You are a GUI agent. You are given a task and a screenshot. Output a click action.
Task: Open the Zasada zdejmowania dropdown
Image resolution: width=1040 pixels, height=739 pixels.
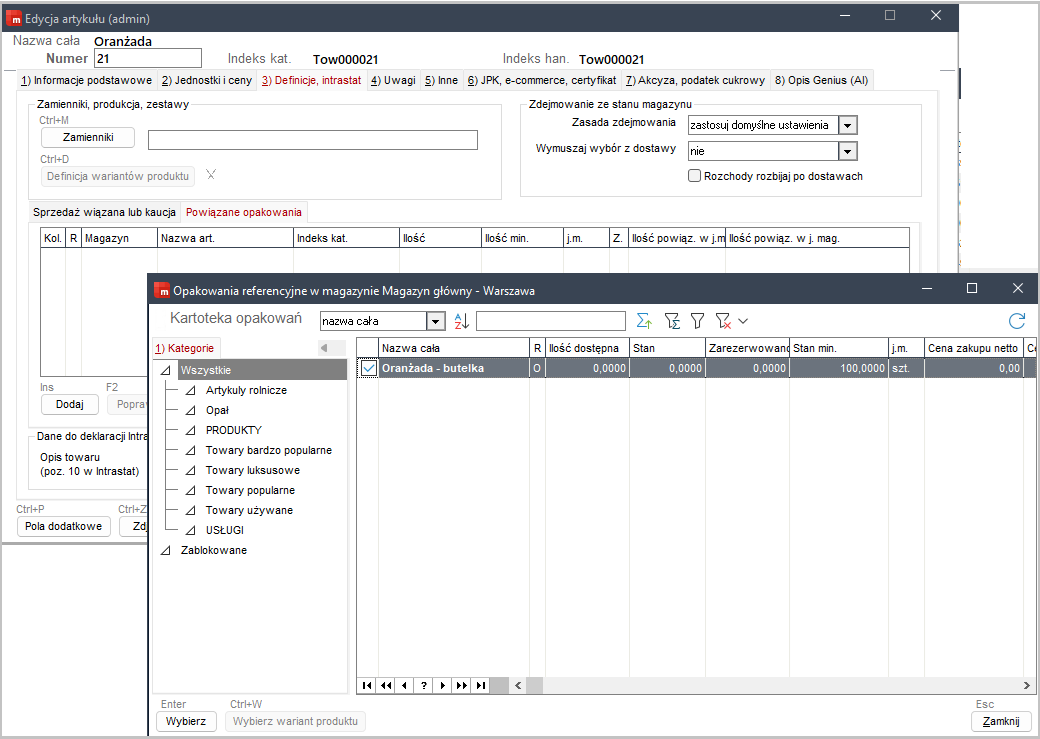[x=848, y=125]
